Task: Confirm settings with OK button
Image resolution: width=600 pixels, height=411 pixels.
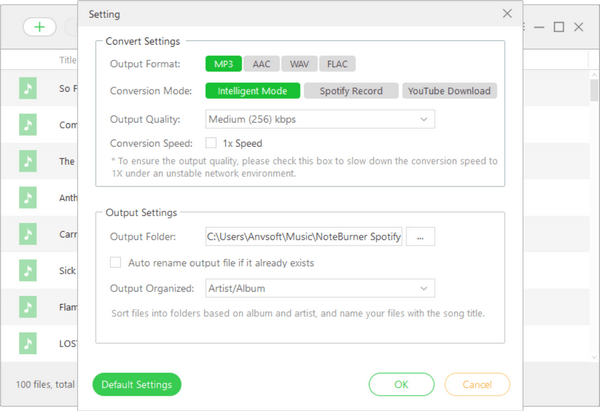Action: [401, 384]
